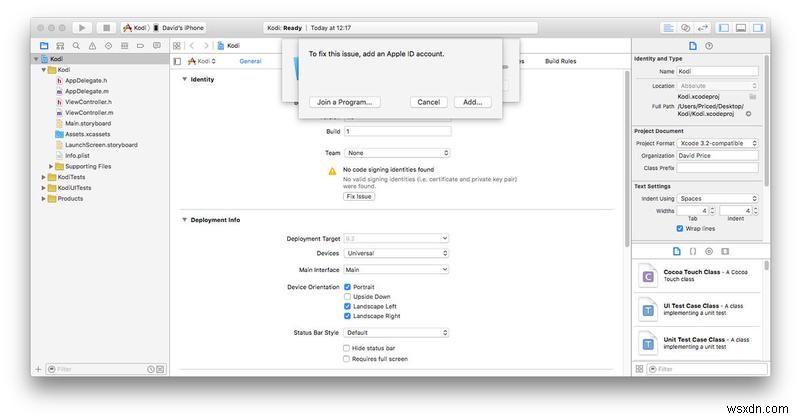The image size is (800, 419).
Task: Open the Code Snippet library
Action: 692,251
